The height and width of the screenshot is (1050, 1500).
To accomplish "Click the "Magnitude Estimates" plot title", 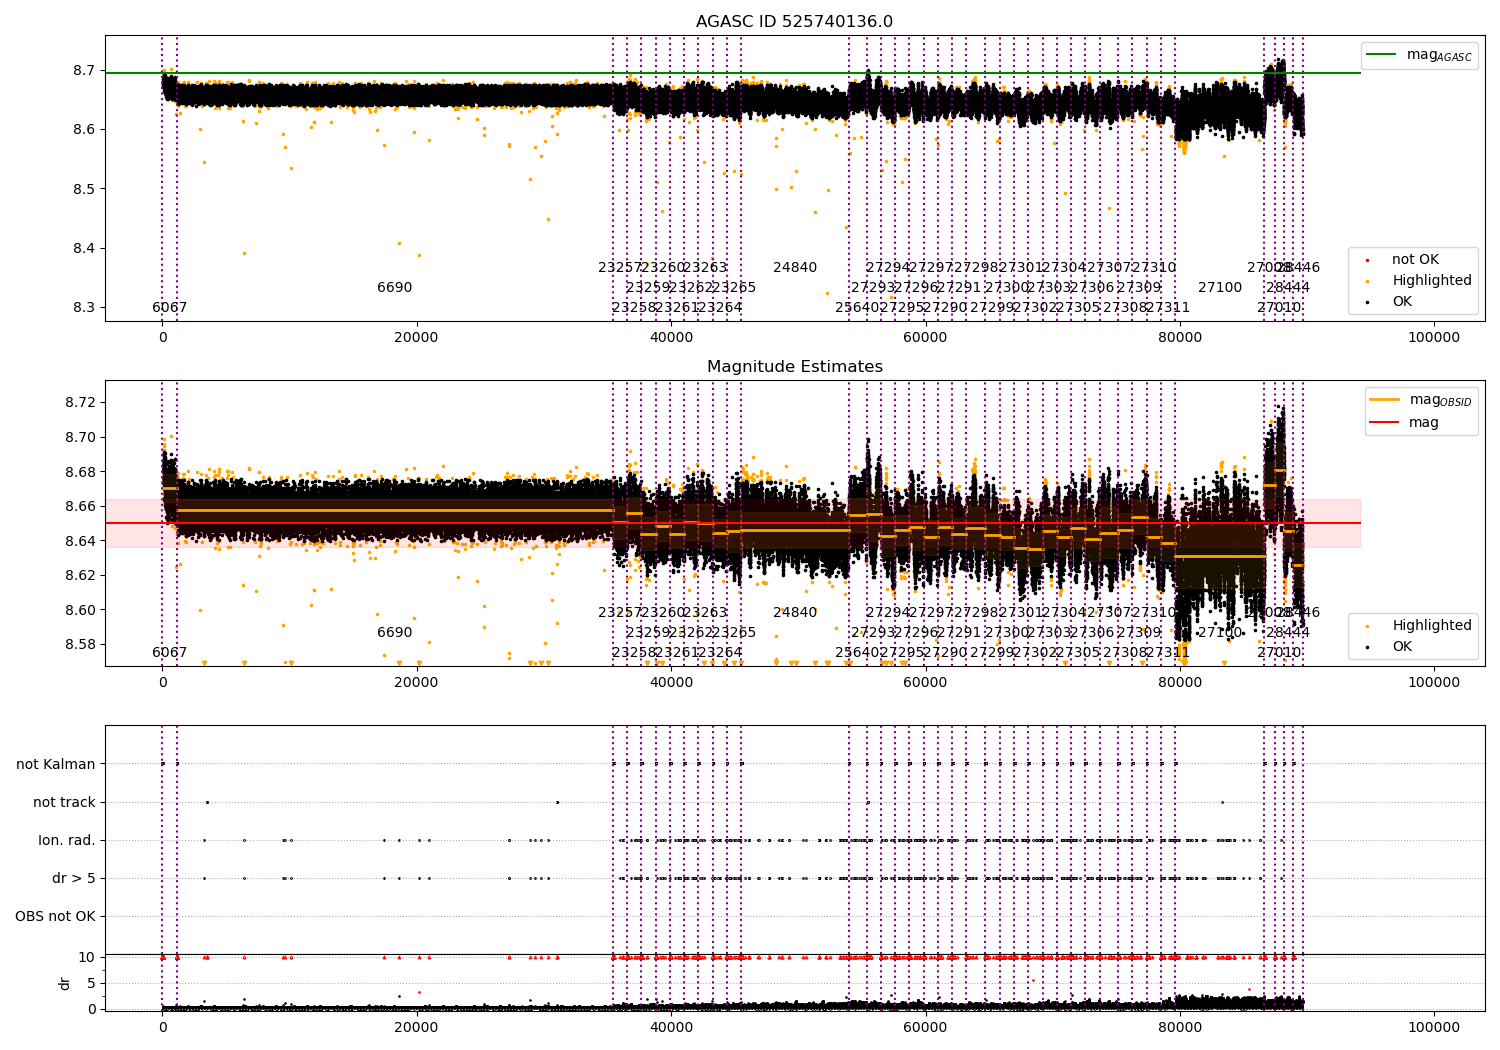I will click(794, 367).
